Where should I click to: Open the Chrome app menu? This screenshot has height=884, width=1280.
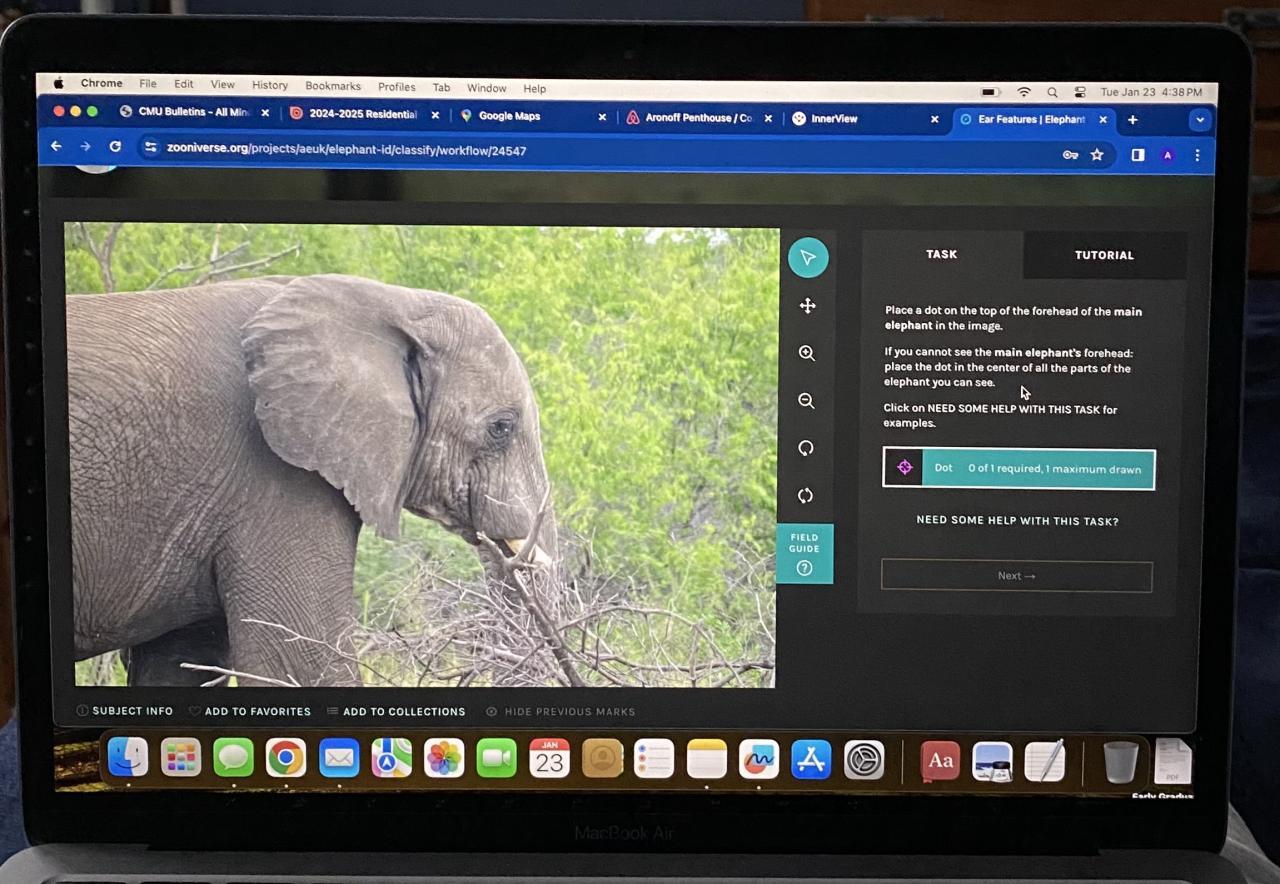(101, 84)
